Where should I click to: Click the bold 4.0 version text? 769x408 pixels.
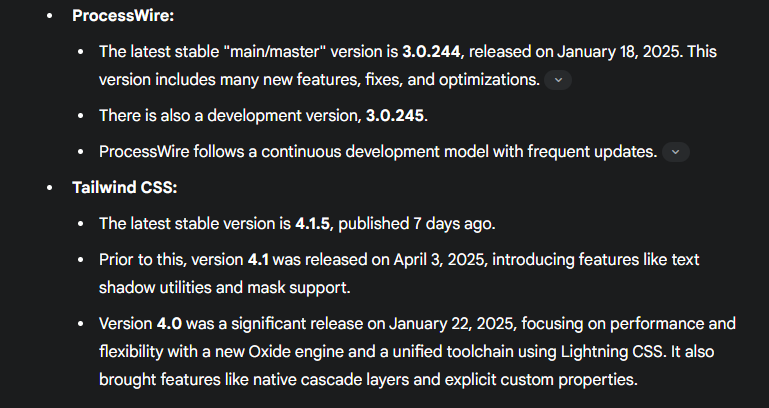click(x=169, y=324)
